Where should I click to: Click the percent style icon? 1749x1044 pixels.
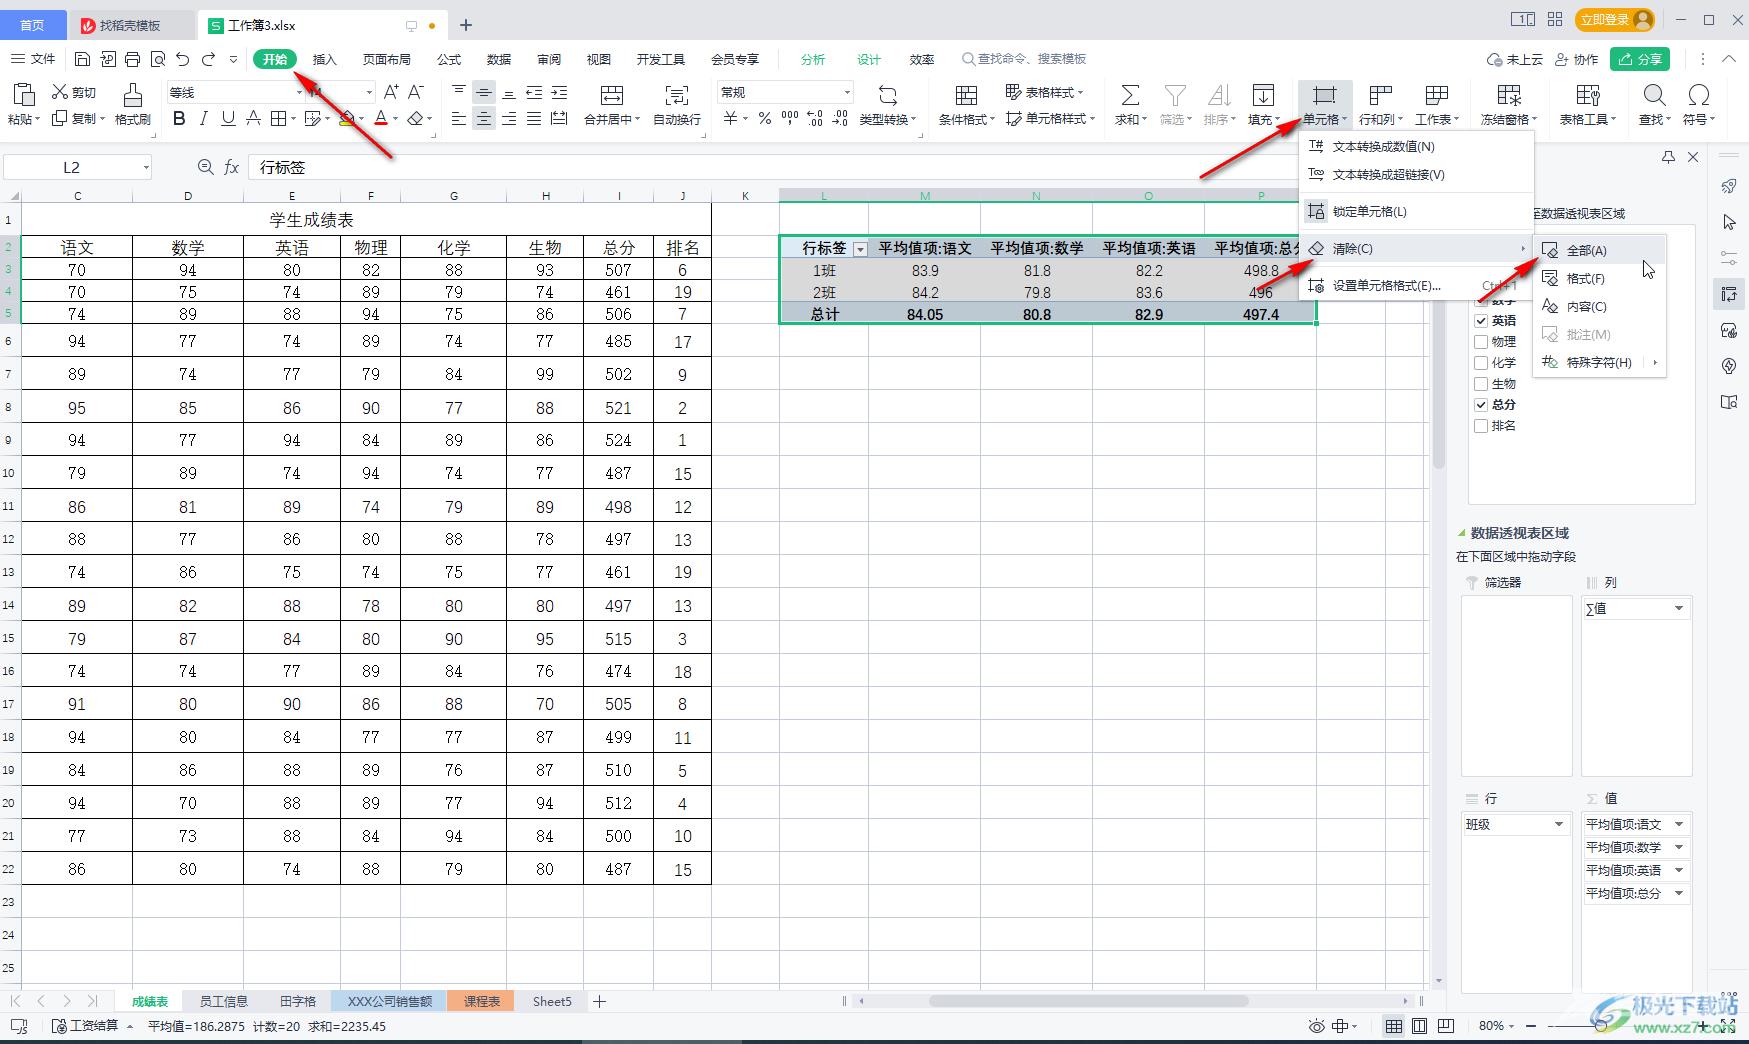tap(765, 119)
